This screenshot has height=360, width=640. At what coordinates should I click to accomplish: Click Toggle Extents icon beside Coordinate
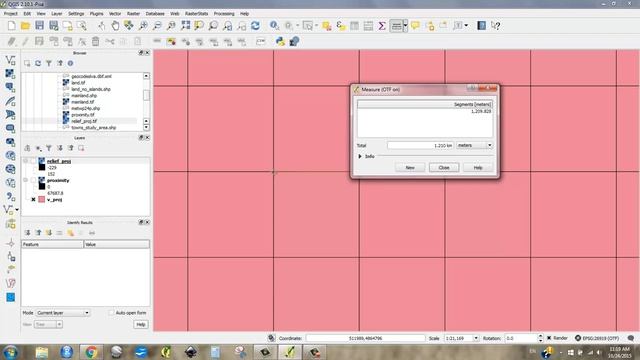pyautogui.click(x=271, y=338)
